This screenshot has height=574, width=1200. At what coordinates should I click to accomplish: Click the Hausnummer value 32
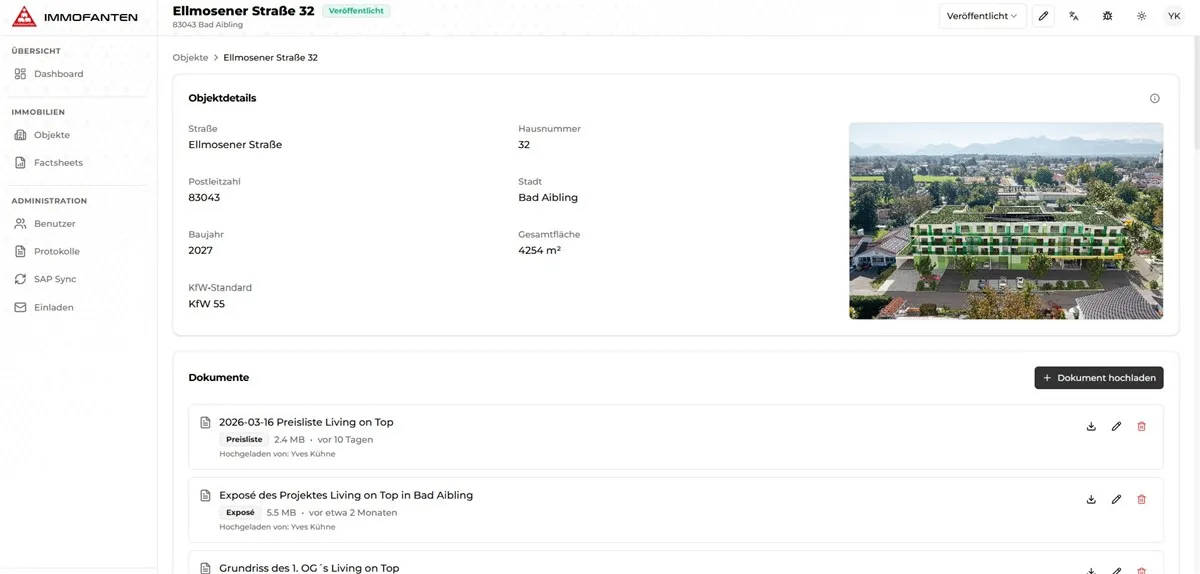point(524,145)
